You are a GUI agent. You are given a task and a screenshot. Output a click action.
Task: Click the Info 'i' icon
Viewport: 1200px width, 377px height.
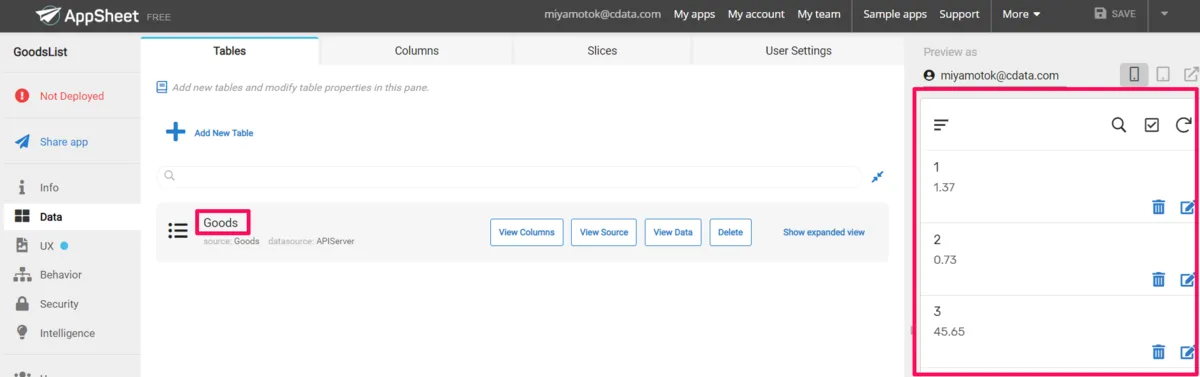(x=21, y=187)
